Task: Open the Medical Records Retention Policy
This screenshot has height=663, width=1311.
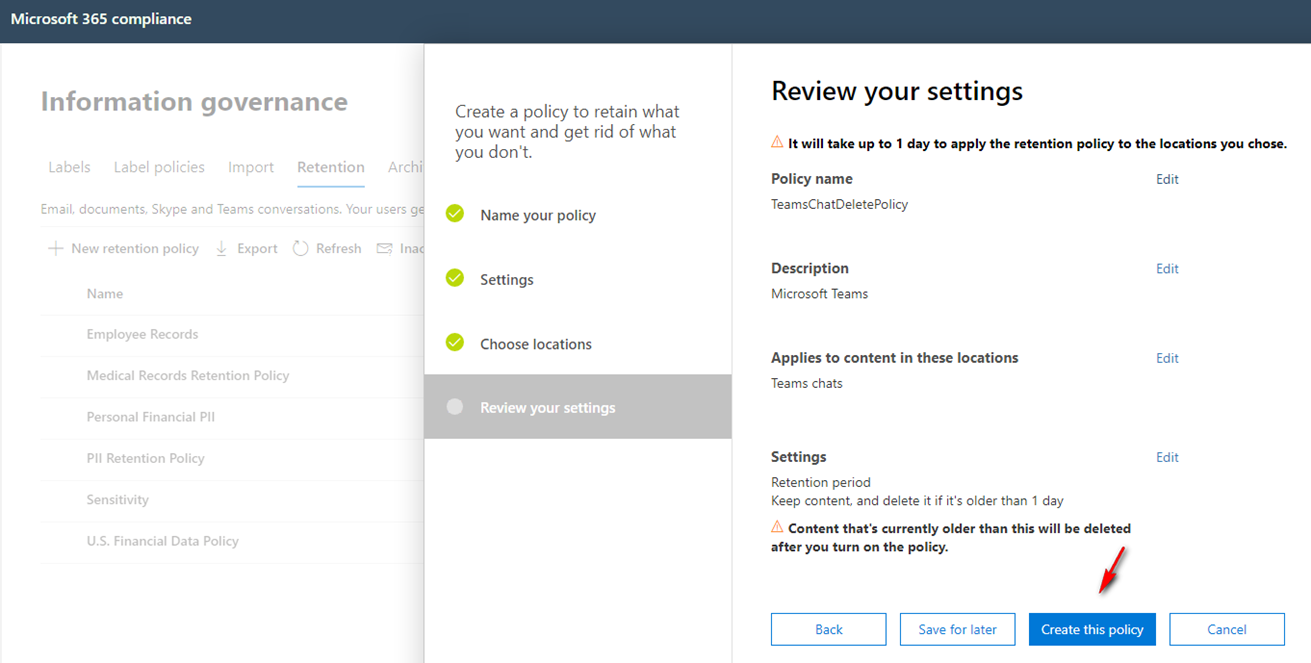Action: tap(188, 375)
